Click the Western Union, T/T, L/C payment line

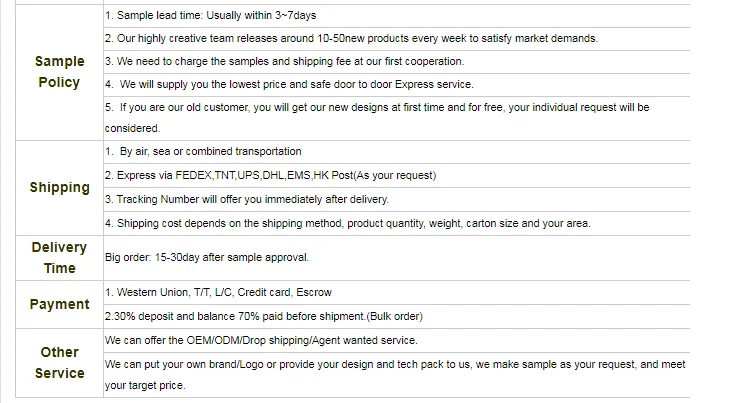pyautogui.click(x=218, y=292)
